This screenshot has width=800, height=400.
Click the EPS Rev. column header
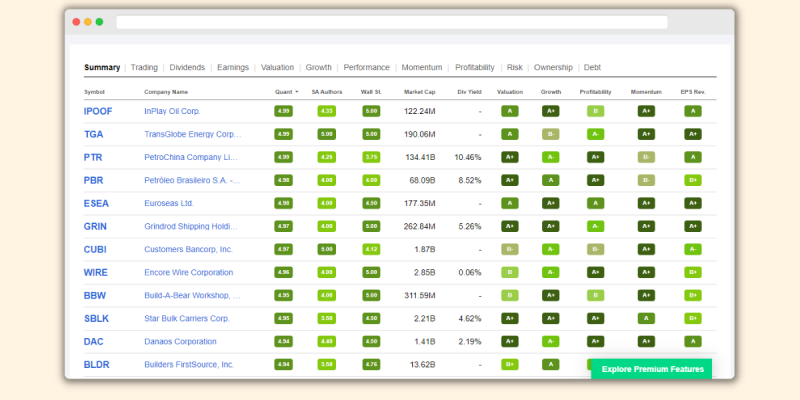pyautogui.click(x=693, y=92)
